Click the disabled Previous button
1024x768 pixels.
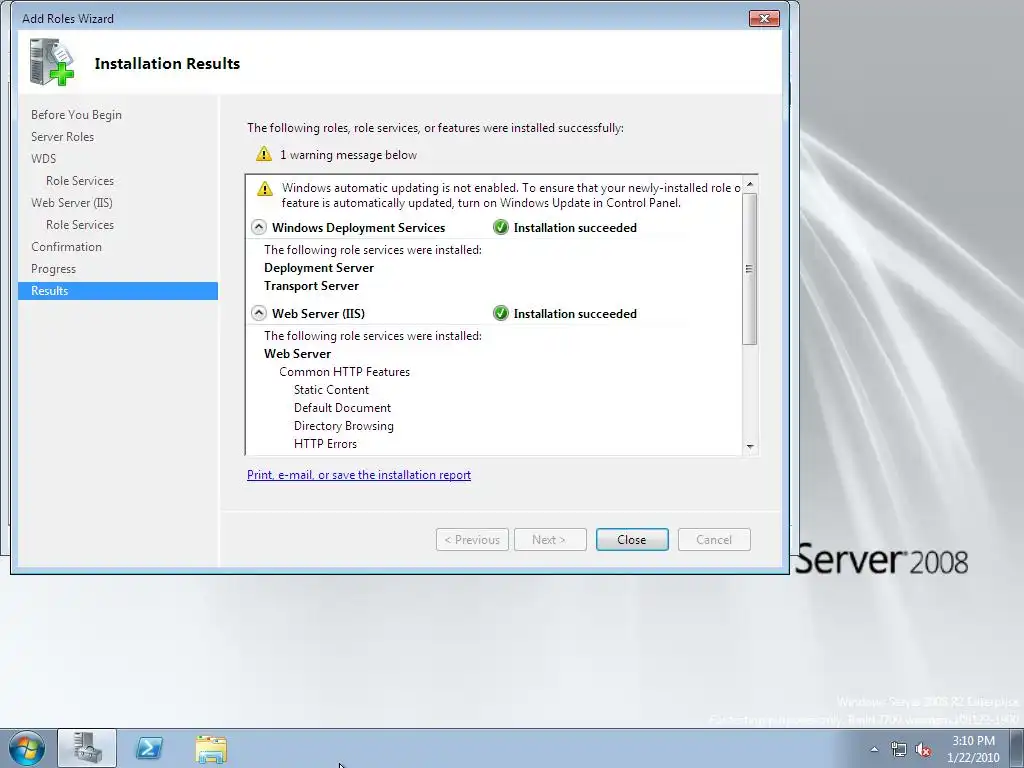(x=472, y=539)
